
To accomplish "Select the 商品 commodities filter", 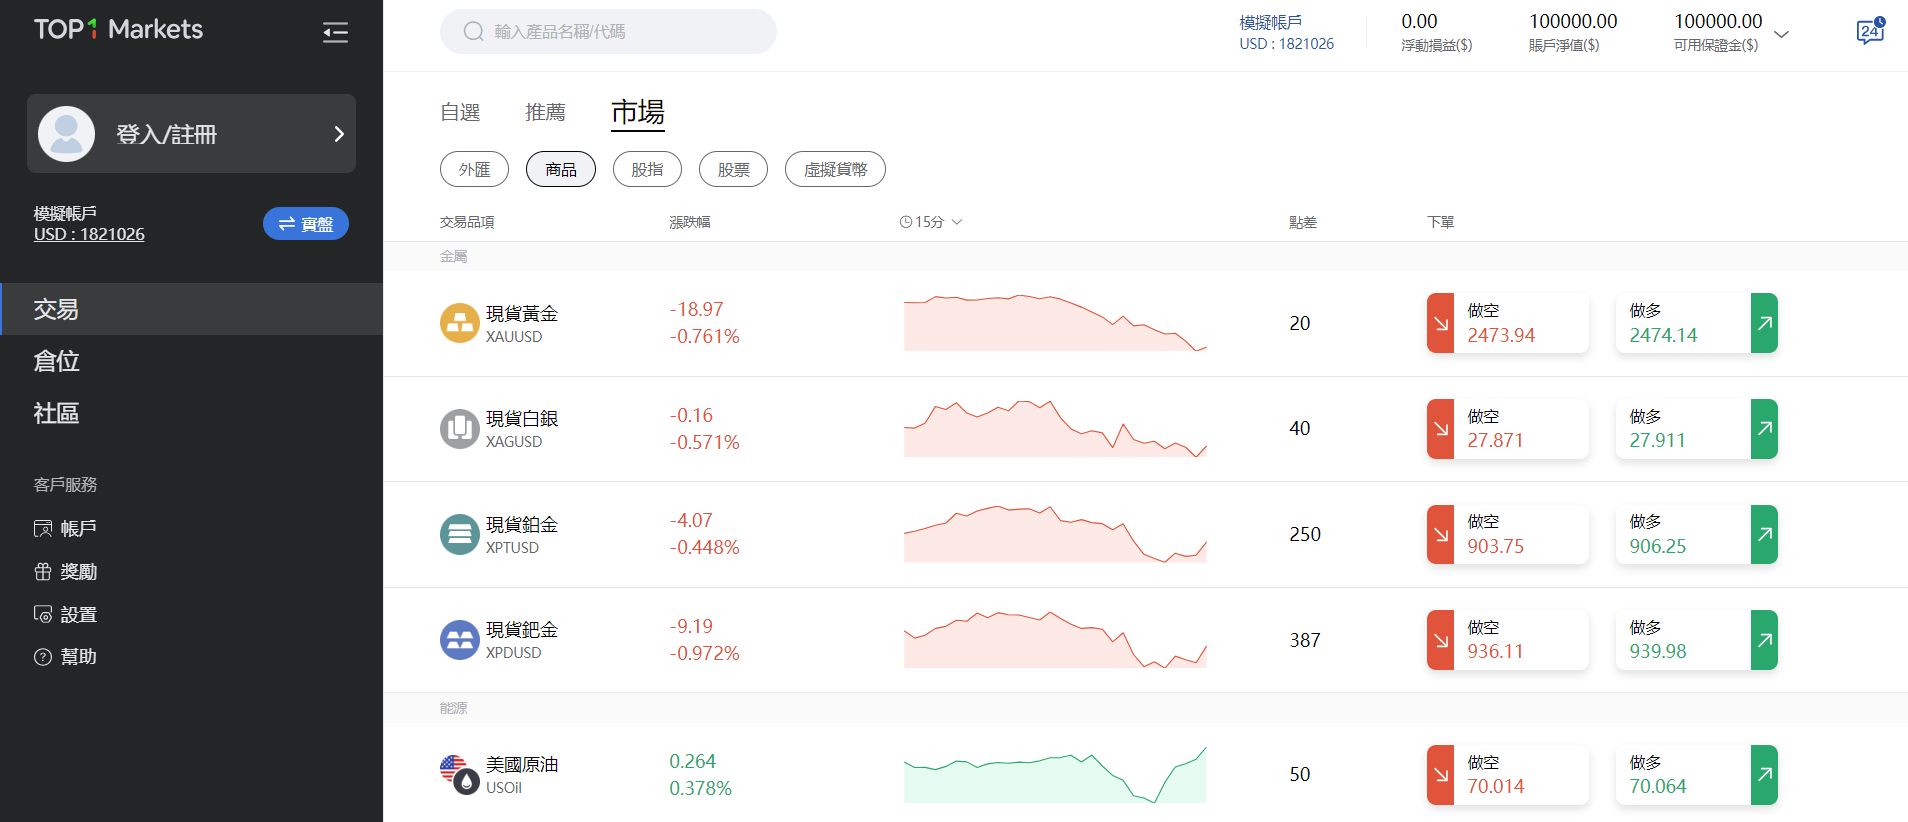I will point(561,169).
